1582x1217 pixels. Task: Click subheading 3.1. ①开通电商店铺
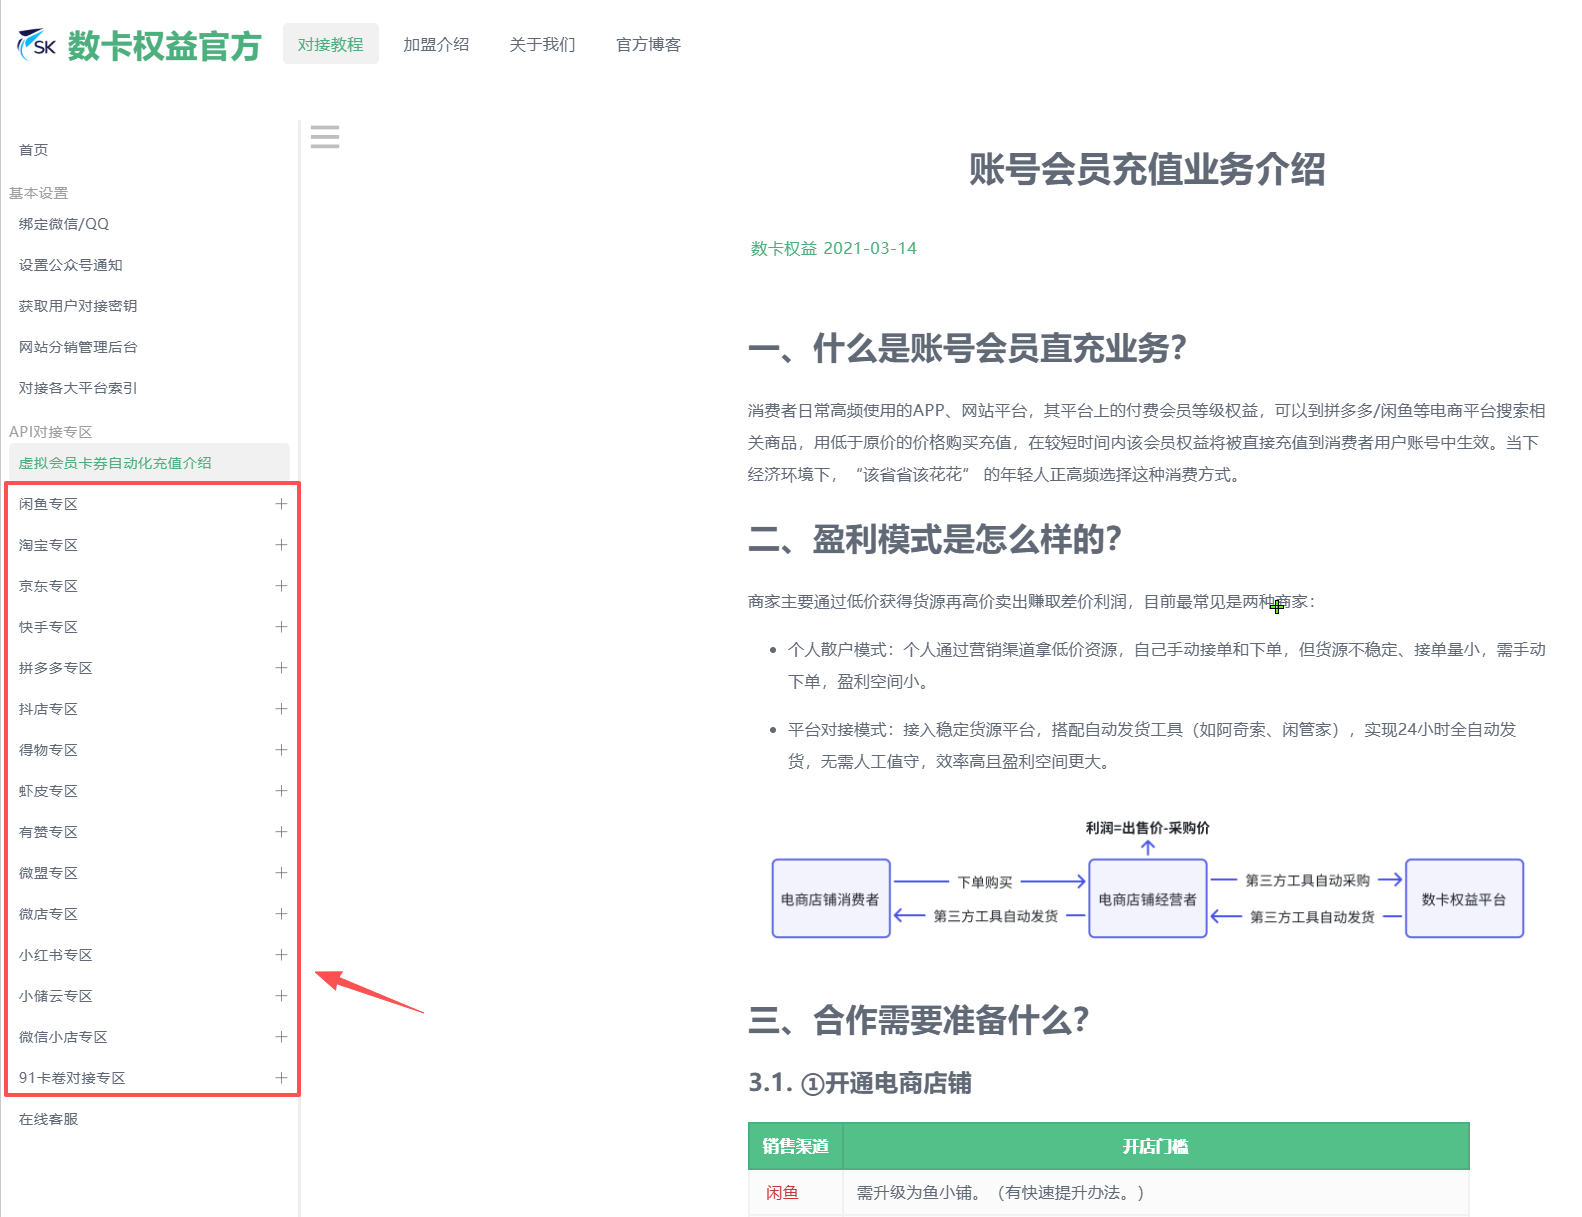(x=860, y=1083)
